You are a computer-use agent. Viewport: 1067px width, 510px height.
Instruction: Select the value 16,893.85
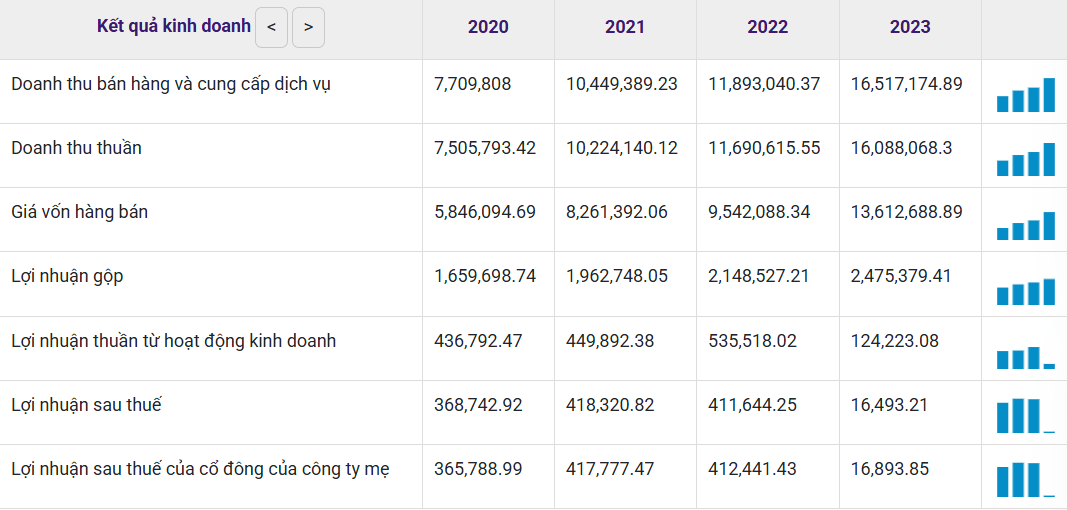click(889, 468)
